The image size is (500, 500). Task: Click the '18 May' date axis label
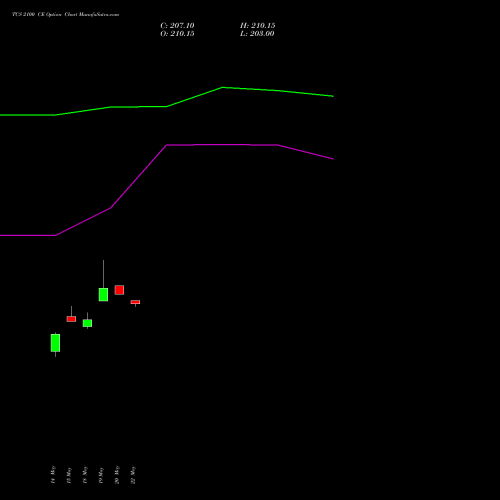pos(85,475)
